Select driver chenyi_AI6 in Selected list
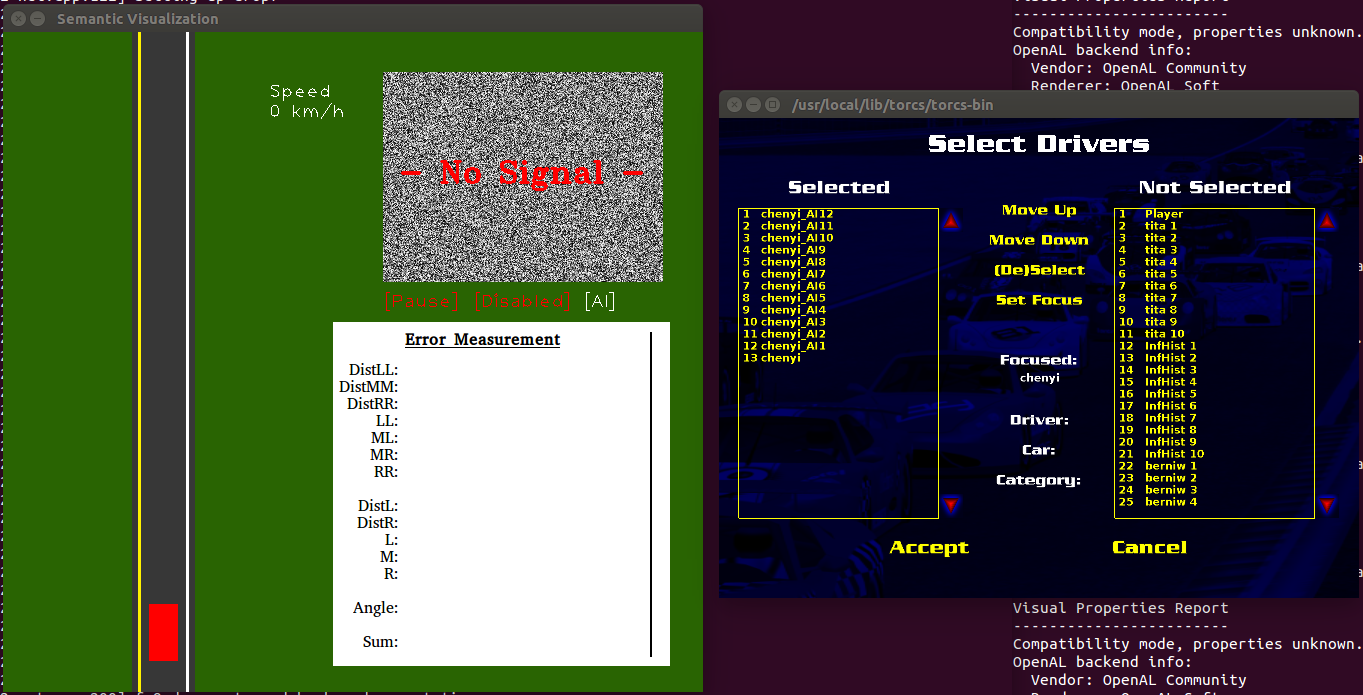1363x695 pixels. click(838, 286)
